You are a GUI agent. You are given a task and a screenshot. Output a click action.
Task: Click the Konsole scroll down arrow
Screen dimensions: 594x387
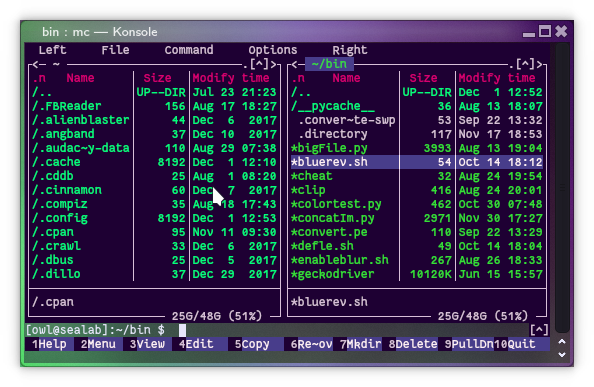click(562, 355)
